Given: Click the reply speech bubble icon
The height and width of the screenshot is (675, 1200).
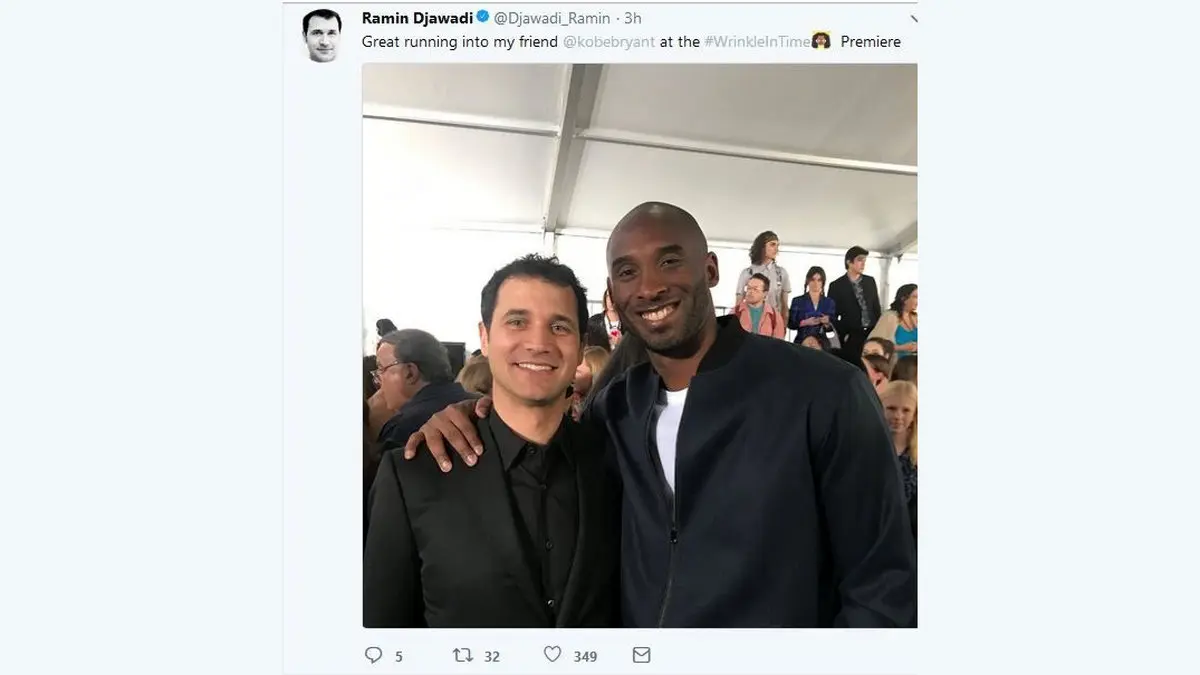Looking at the screenshot, I should (x=374, y=655).
